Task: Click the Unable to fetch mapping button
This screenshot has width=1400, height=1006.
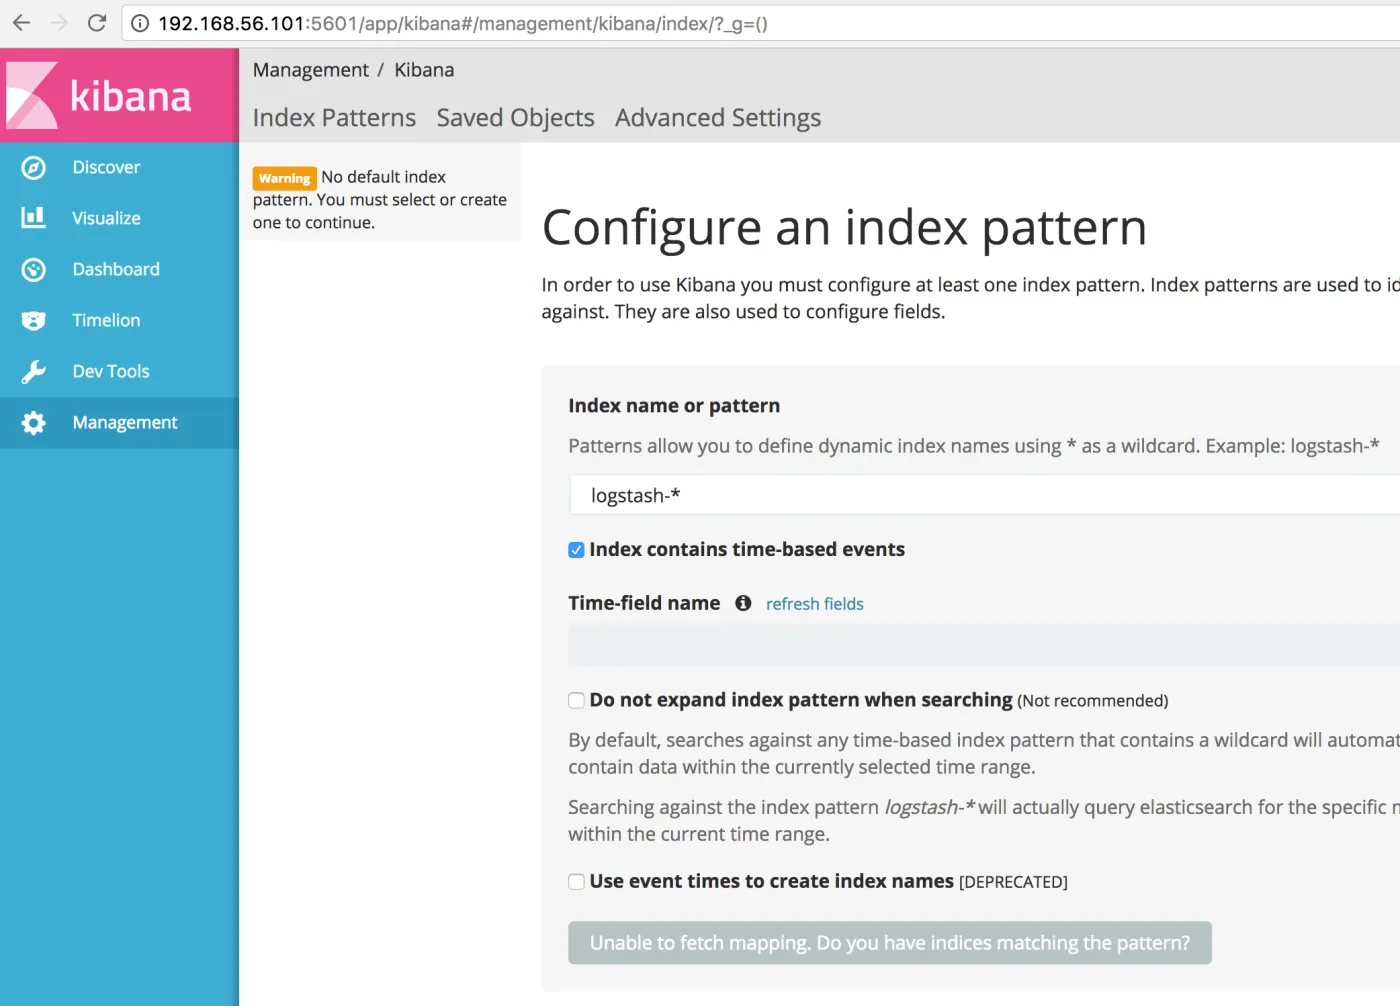Action: pos(889,943)
